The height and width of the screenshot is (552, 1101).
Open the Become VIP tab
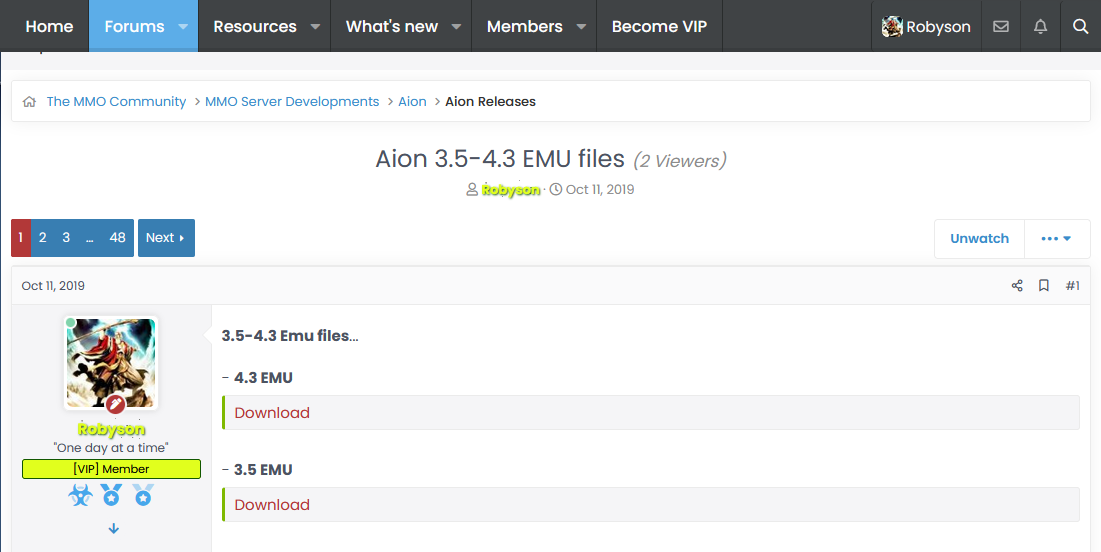click(x=659, y=27)
